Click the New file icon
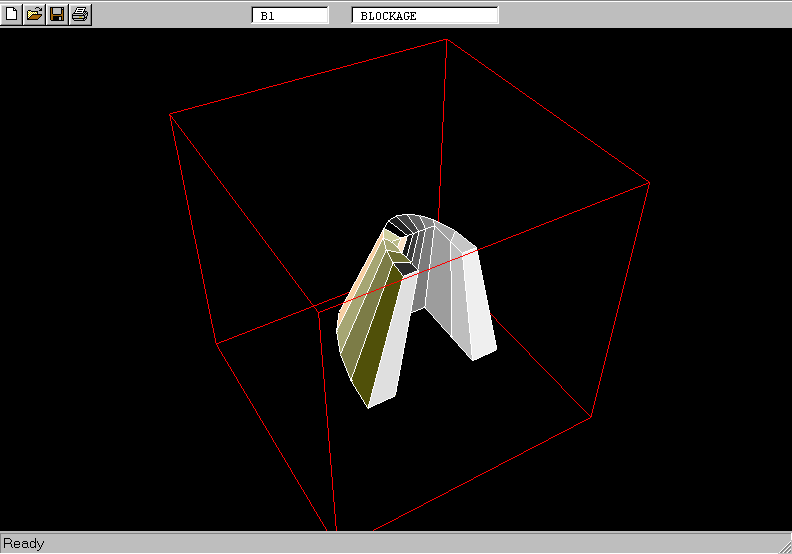The height and width of the screenshot is (554, 792). [x=12, y=14]
